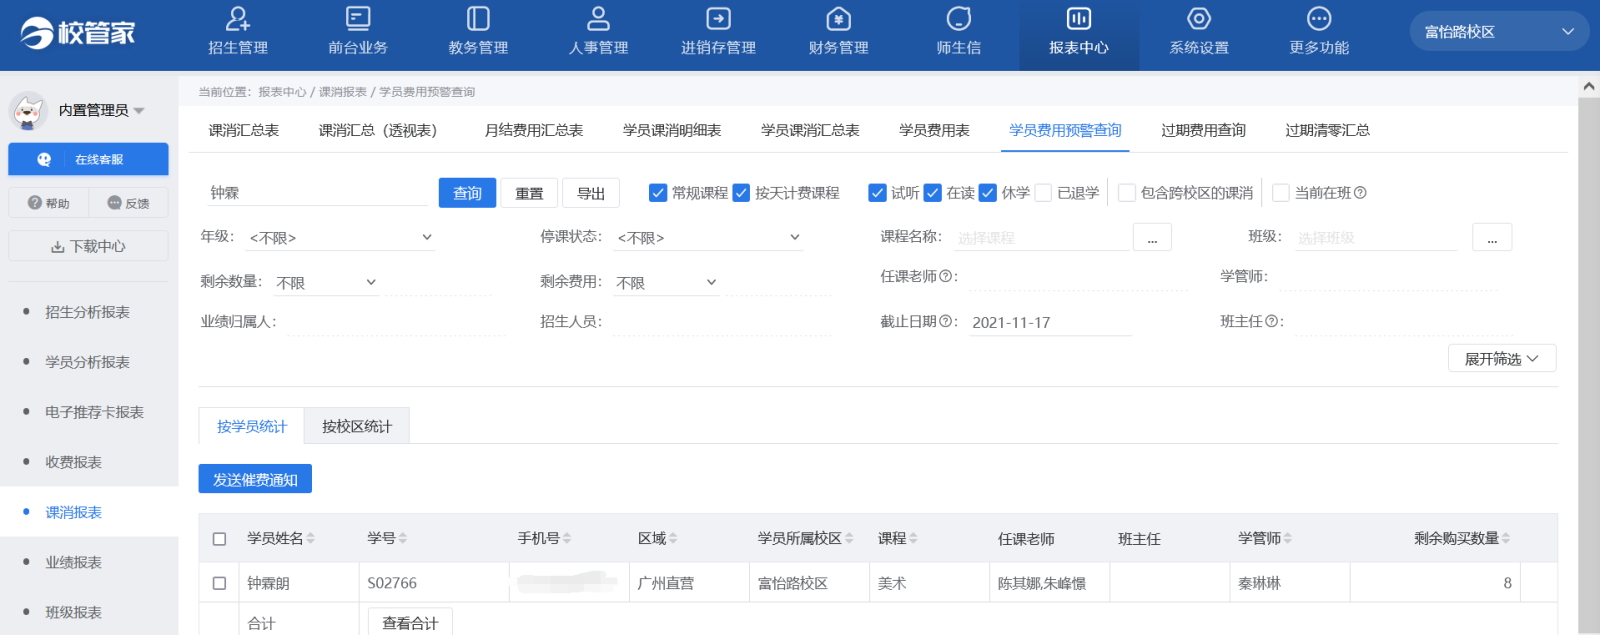Uncheck 试听 checkbox
This screenshot has height=635, width=1600.
(877, 193)
